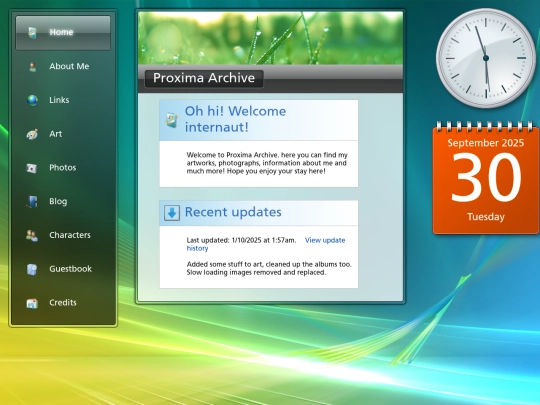The height and width of the screenshot is (405, 540).
Task: Click the grass banner image
Action: pyautogui.click(x=270, y=38)
